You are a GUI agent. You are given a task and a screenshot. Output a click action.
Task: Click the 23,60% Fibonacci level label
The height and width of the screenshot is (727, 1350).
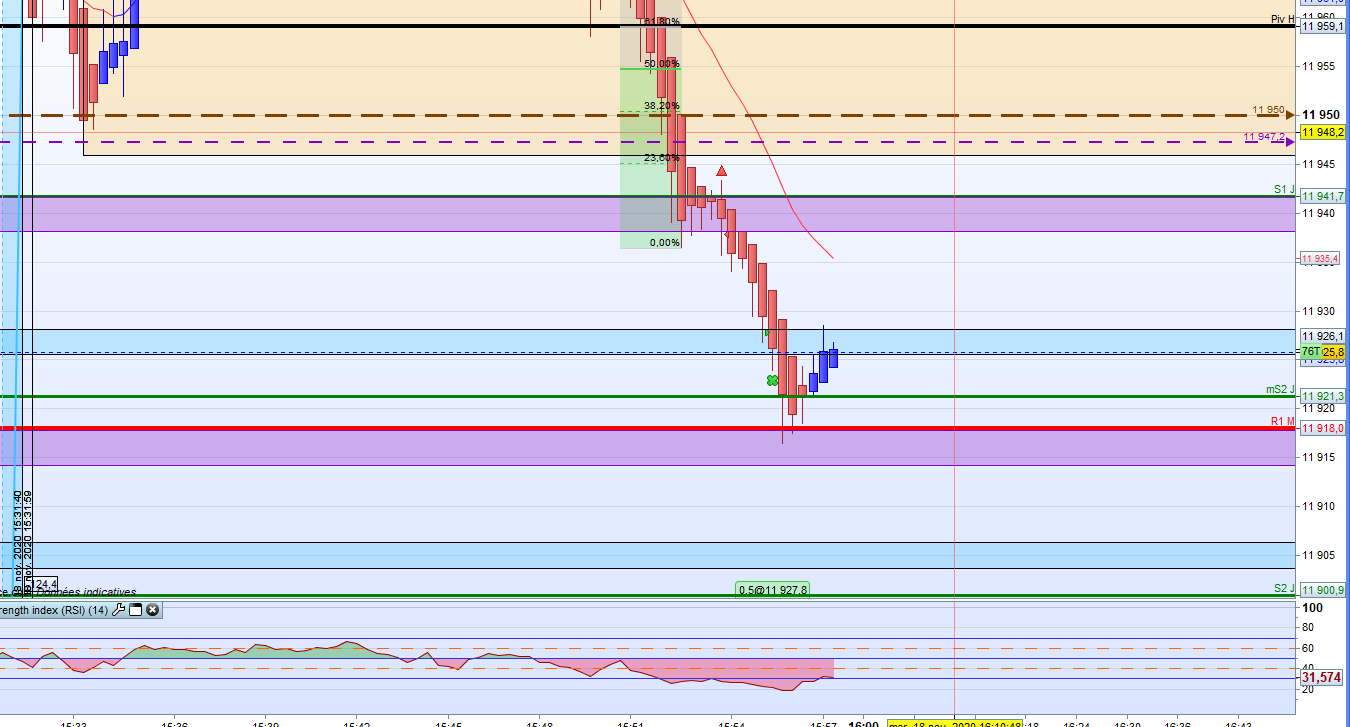(662, 157)
